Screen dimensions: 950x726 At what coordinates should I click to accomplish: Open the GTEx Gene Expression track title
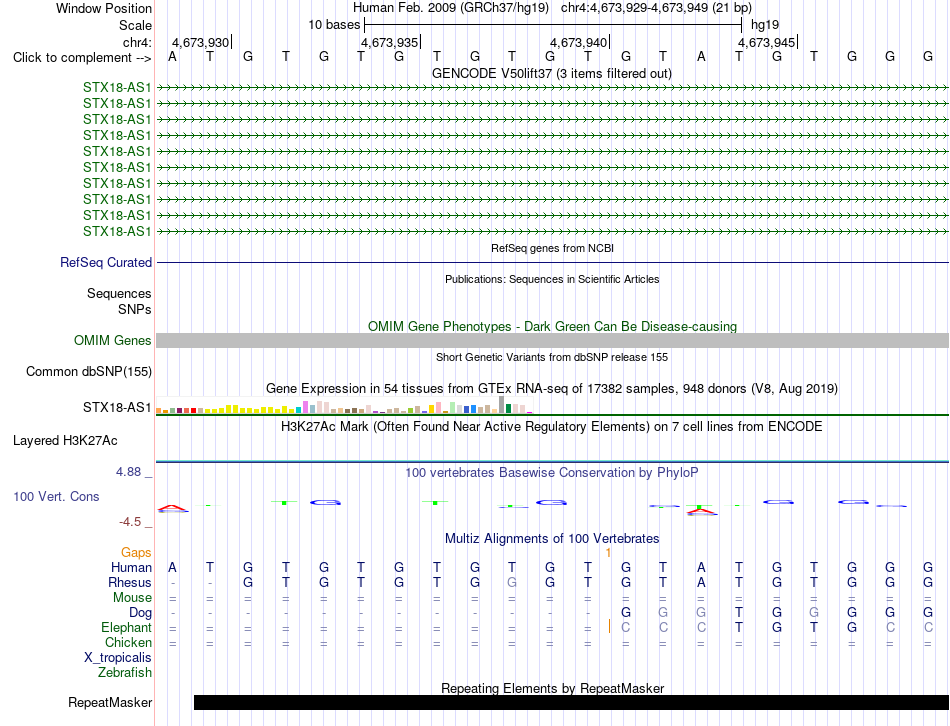point(552,388)
